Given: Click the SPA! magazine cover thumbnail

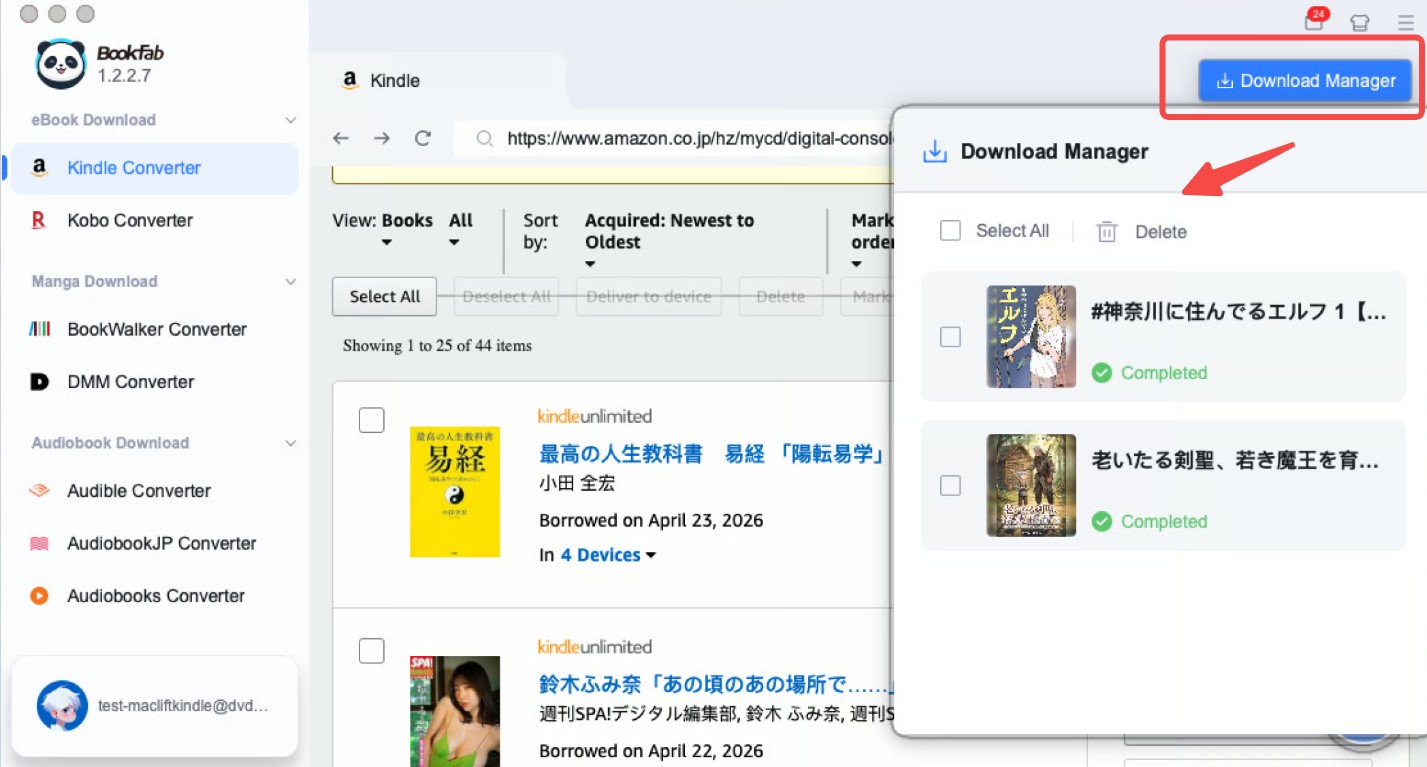Looking at the screenshot, I should pos(455,712).
